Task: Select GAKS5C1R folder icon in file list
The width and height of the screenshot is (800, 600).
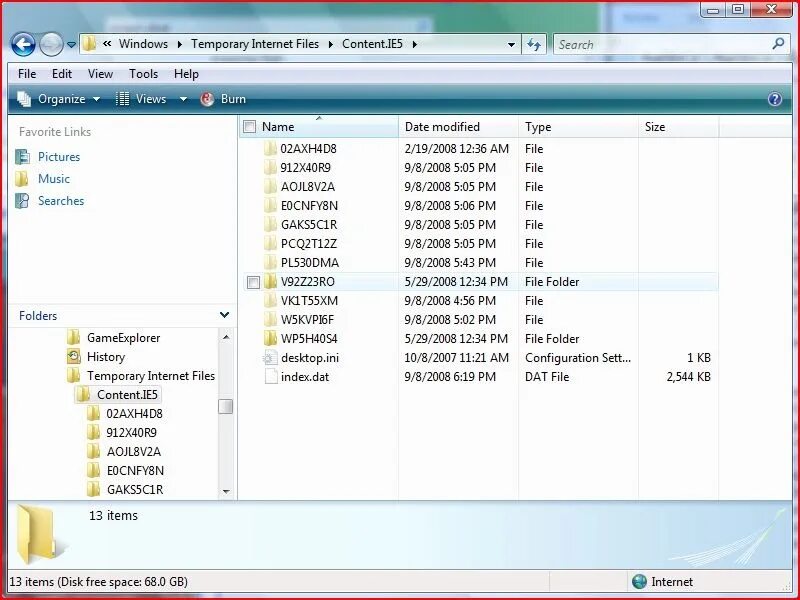Action: [x=270, y=224]
